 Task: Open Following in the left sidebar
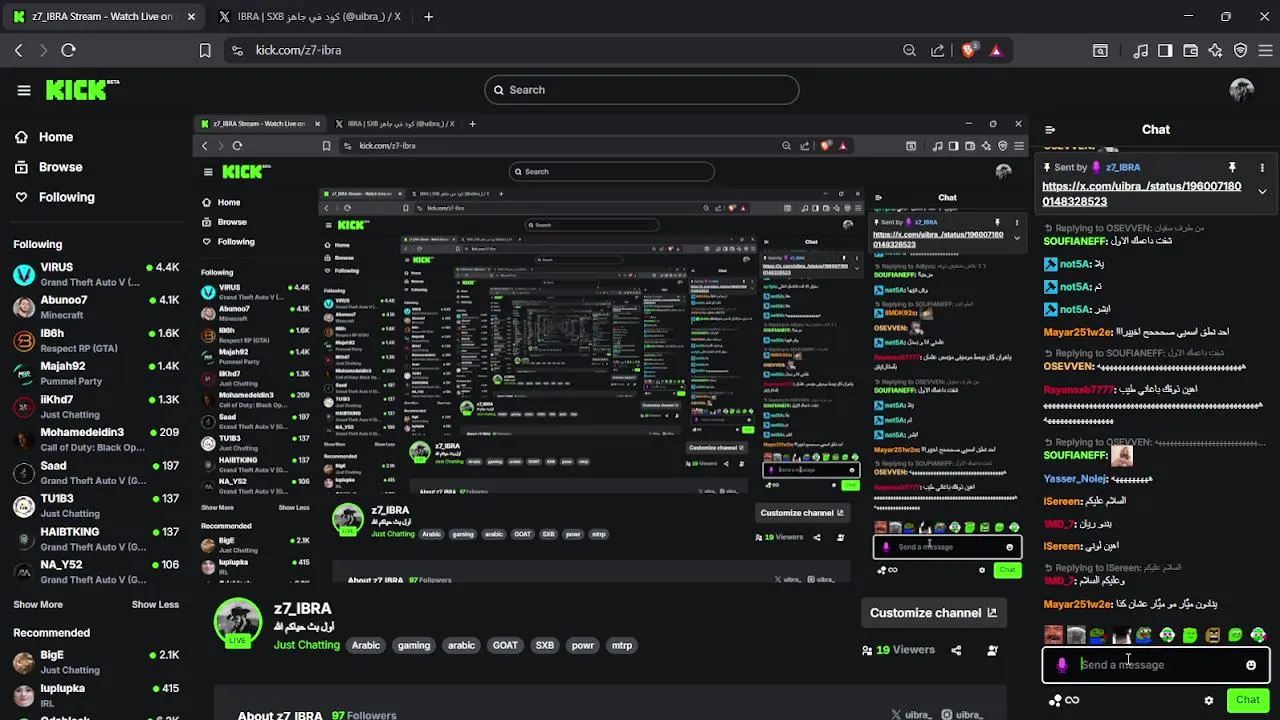[x=66, y=197]
